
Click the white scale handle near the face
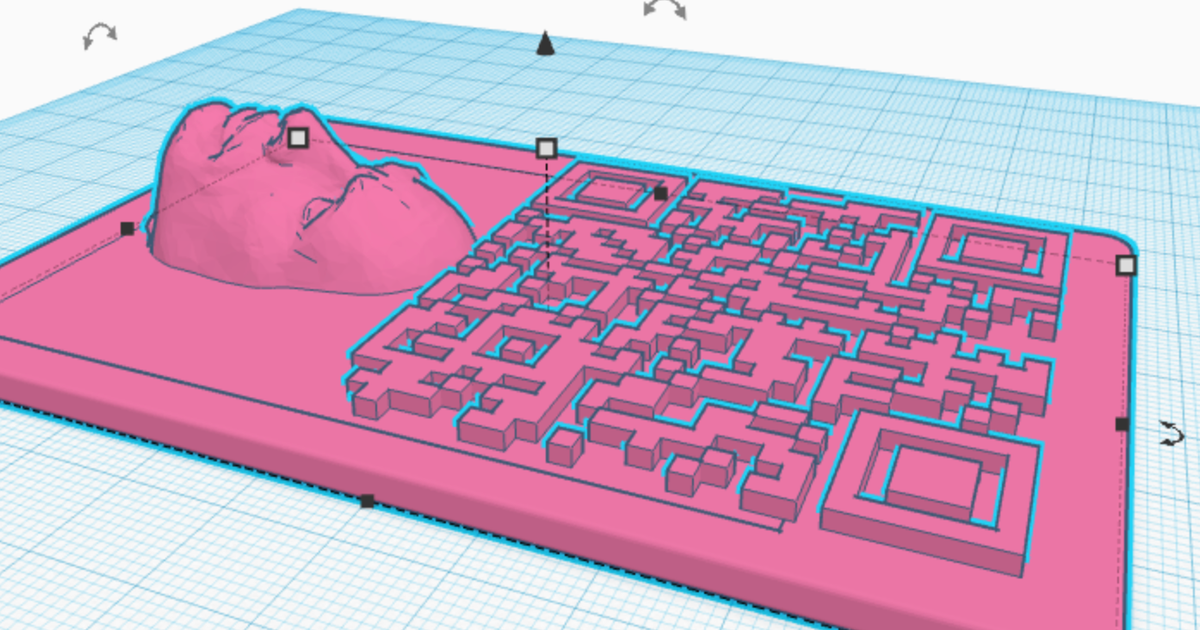(x=297, y=138)
